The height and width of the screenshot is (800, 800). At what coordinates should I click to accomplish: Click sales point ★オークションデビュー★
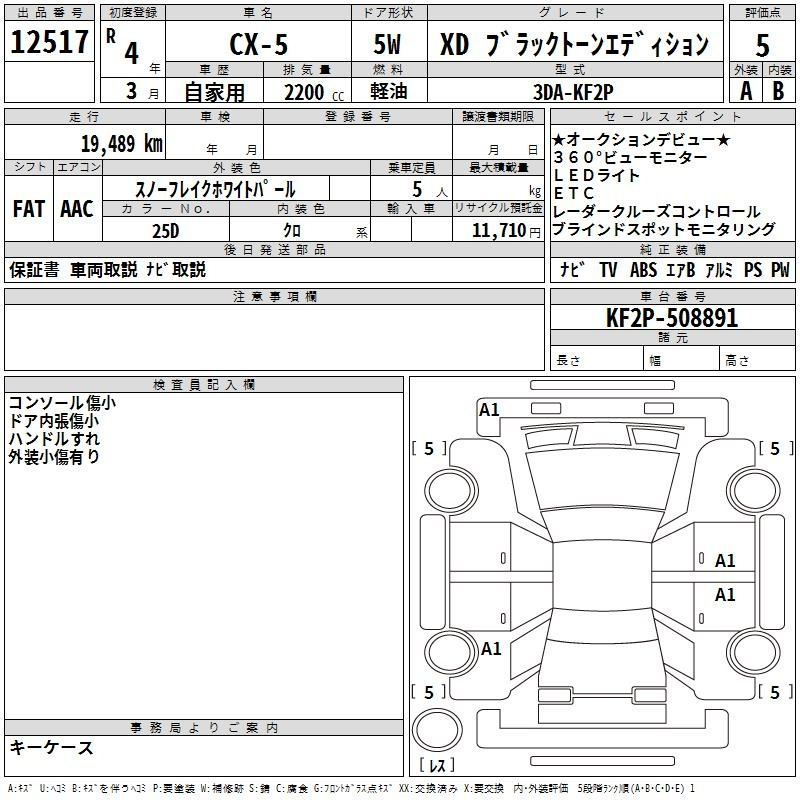coord(641,139)
